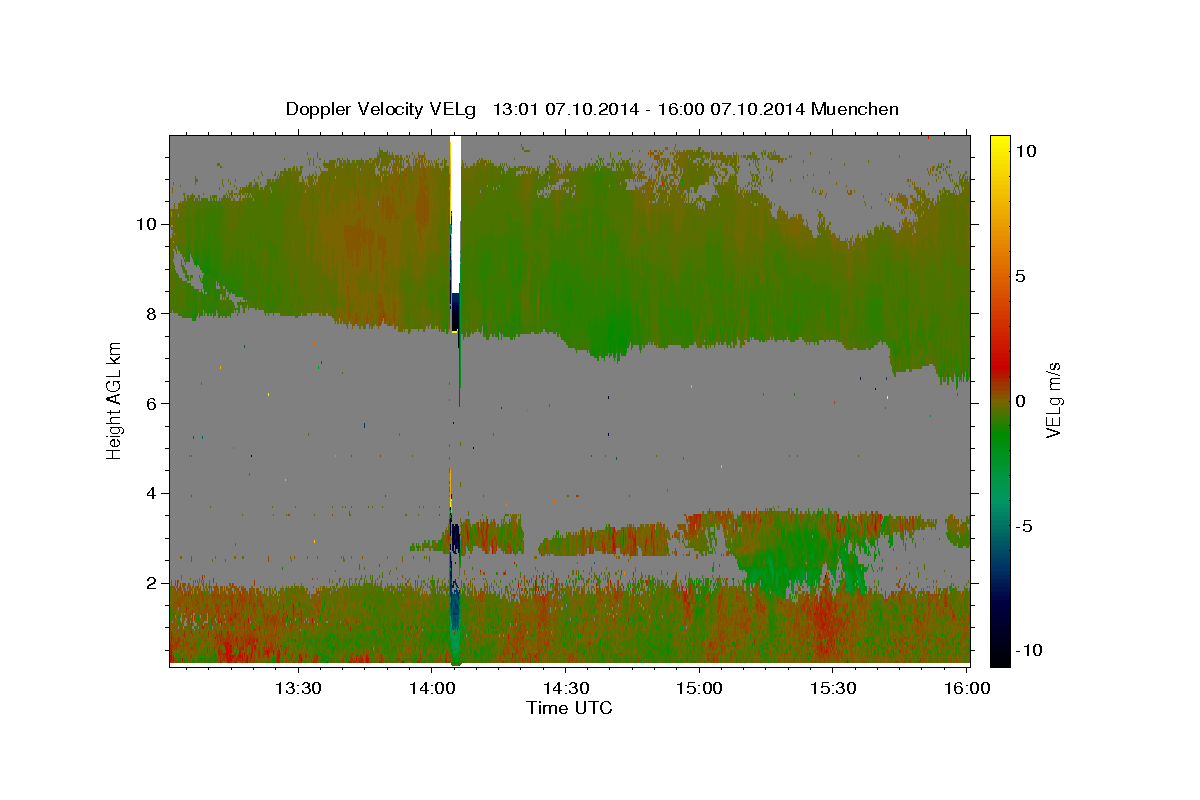Click the height axis label '2'
The image size is (1200, 800).
point(152,582)
